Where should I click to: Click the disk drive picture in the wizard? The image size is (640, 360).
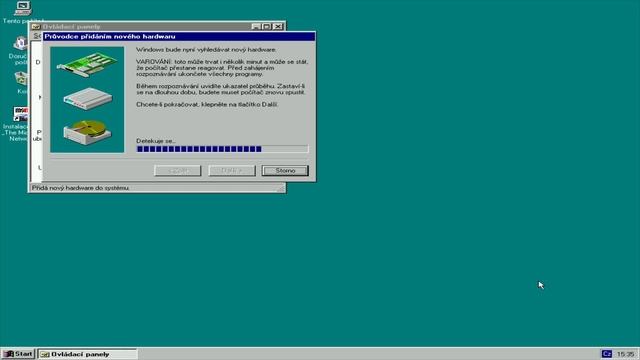(87, 132)
